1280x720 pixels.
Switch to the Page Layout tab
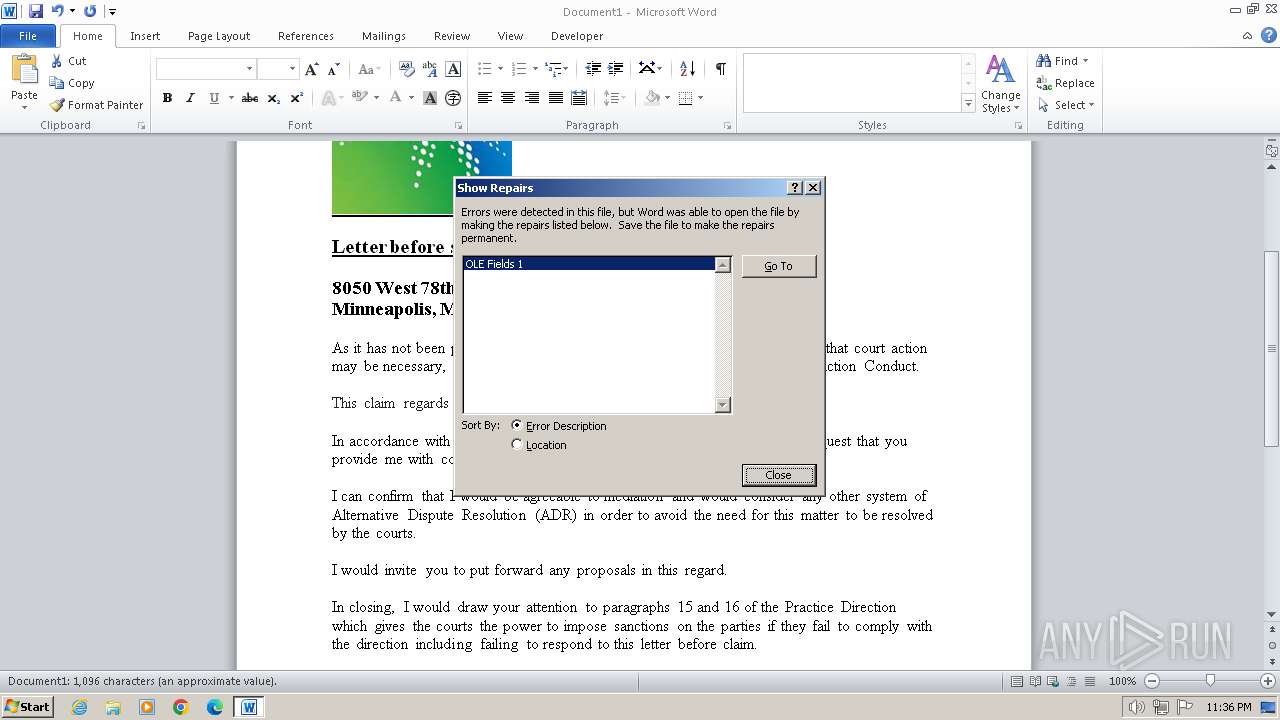(219, 36)
